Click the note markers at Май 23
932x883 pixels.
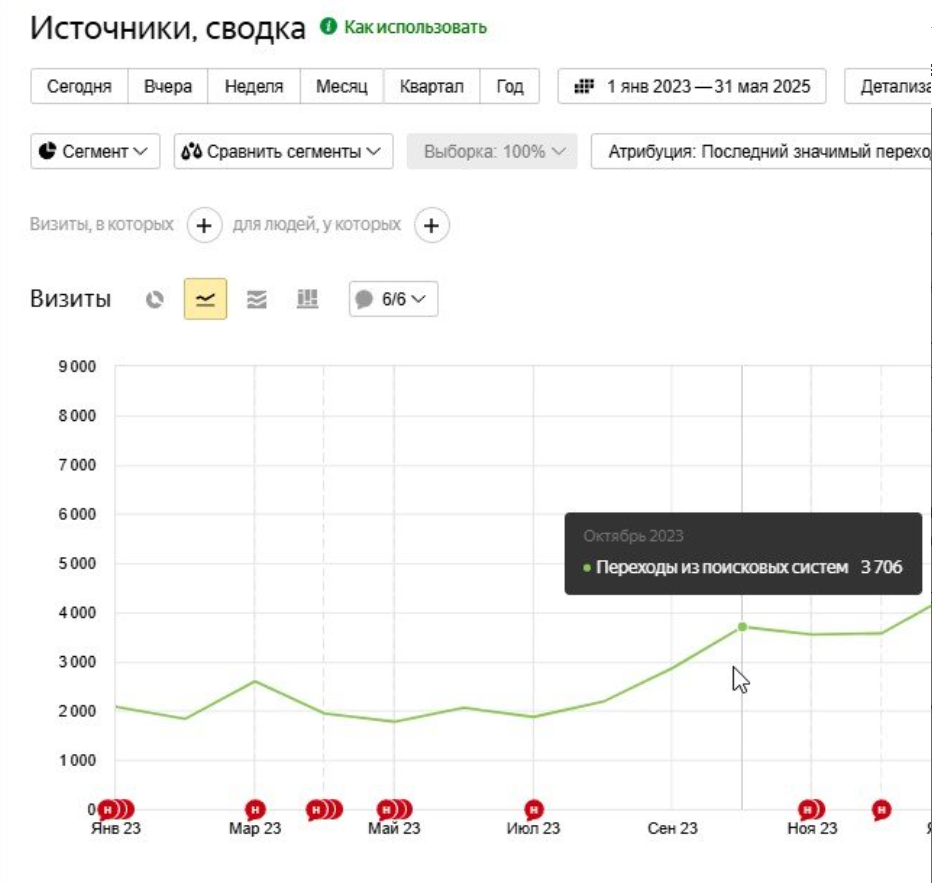[x=394, y=809]
